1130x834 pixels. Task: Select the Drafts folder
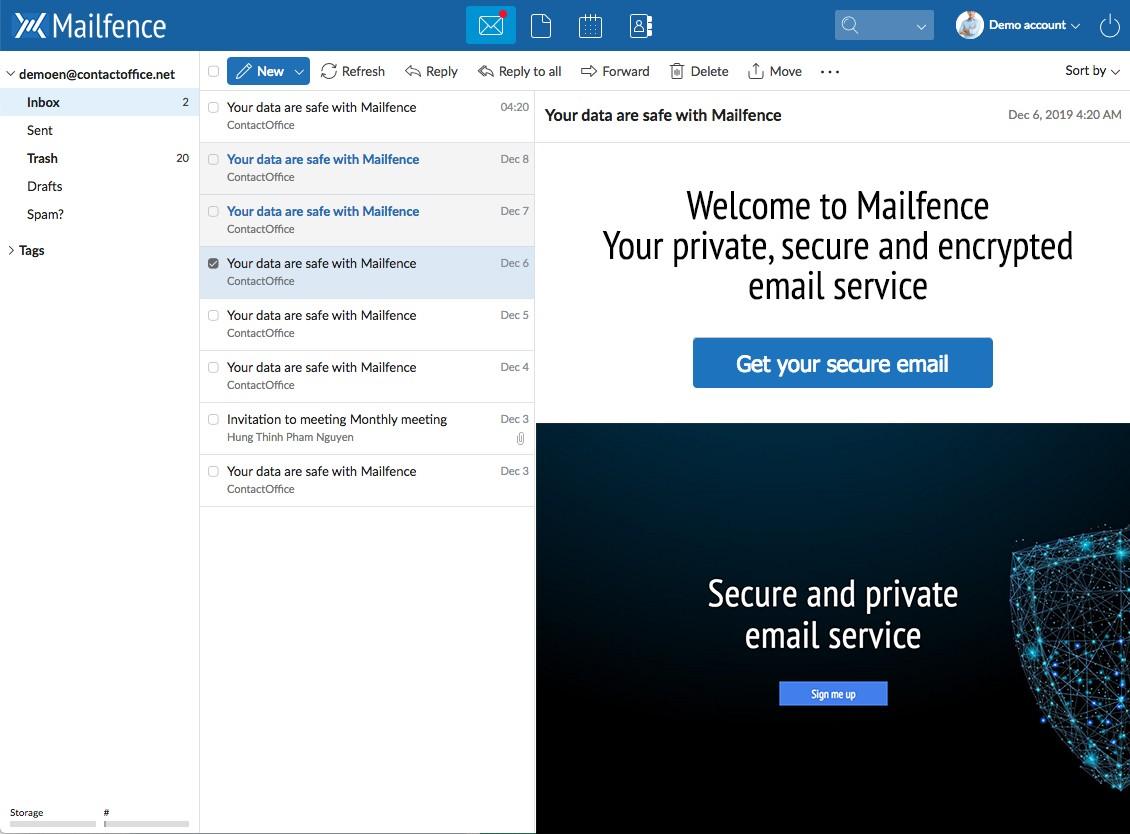click(x=99, y=187)
